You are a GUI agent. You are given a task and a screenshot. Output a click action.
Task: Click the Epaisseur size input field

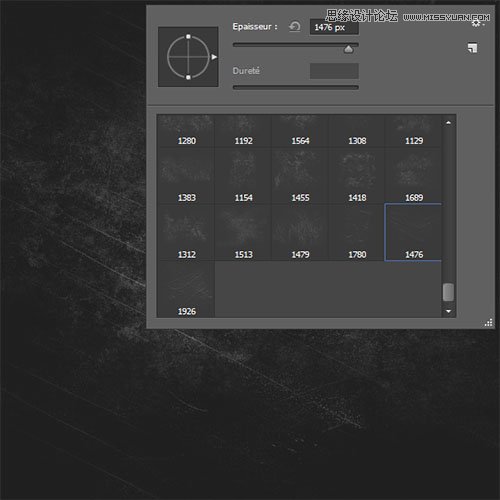point(334,27)
